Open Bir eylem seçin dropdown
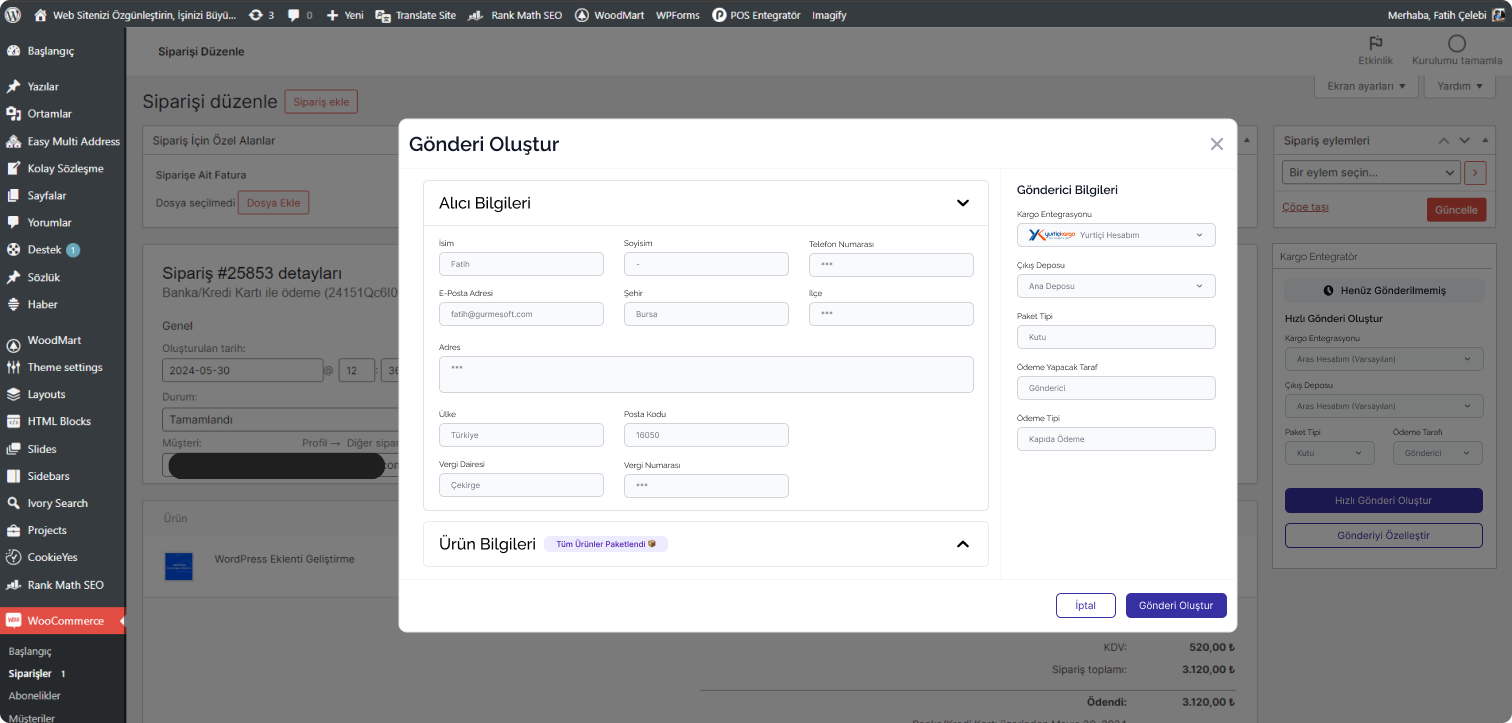Image resolution: width=1512 pixels, height=723 pixels. tap(1371, 173)
